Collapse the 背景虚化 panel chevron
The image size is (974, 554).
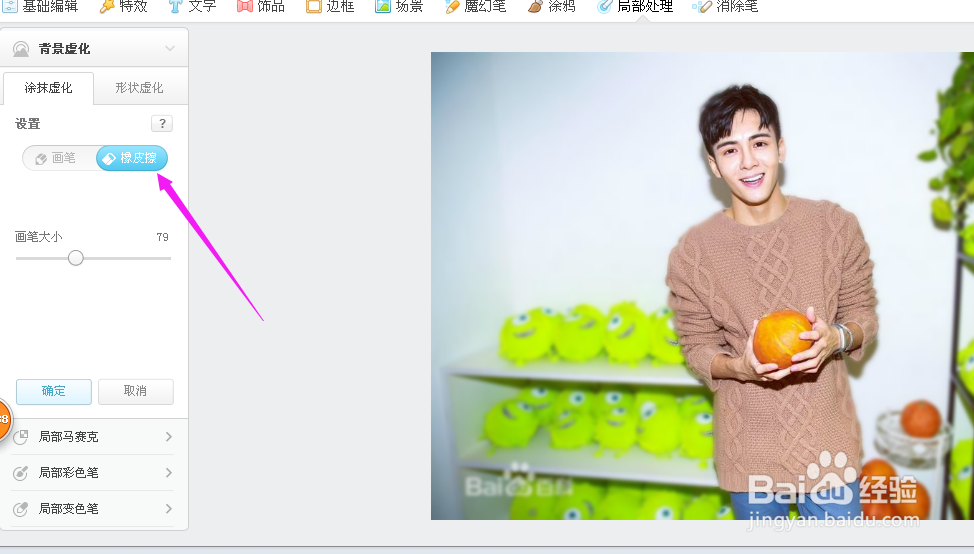[170, 48]
